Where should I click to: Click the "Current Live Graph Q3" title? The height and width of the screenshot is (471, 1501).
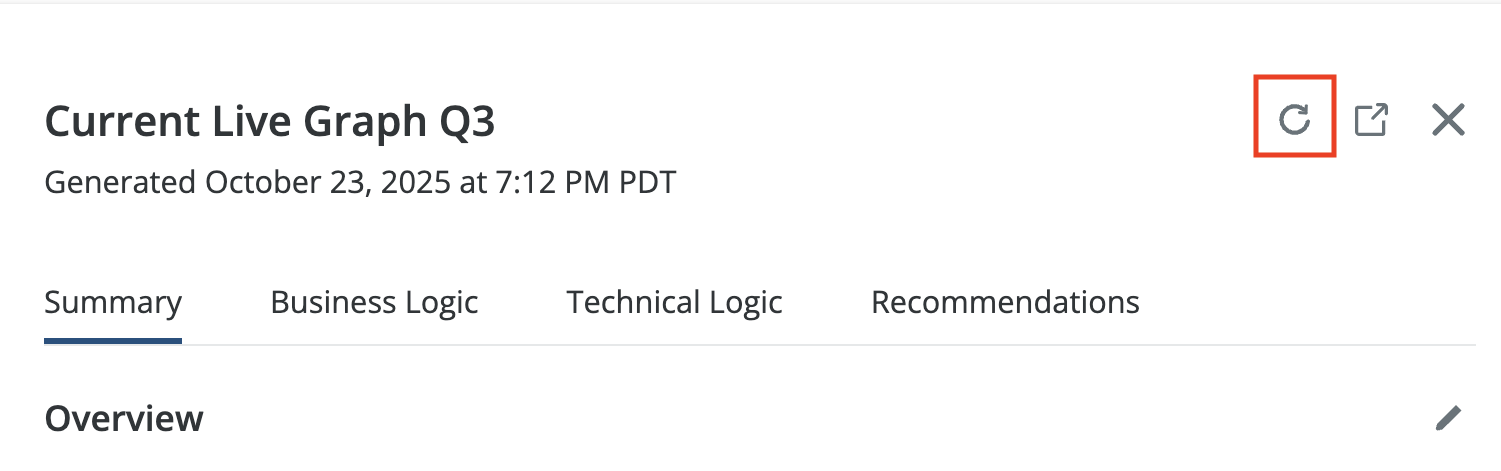click(270, 122)
